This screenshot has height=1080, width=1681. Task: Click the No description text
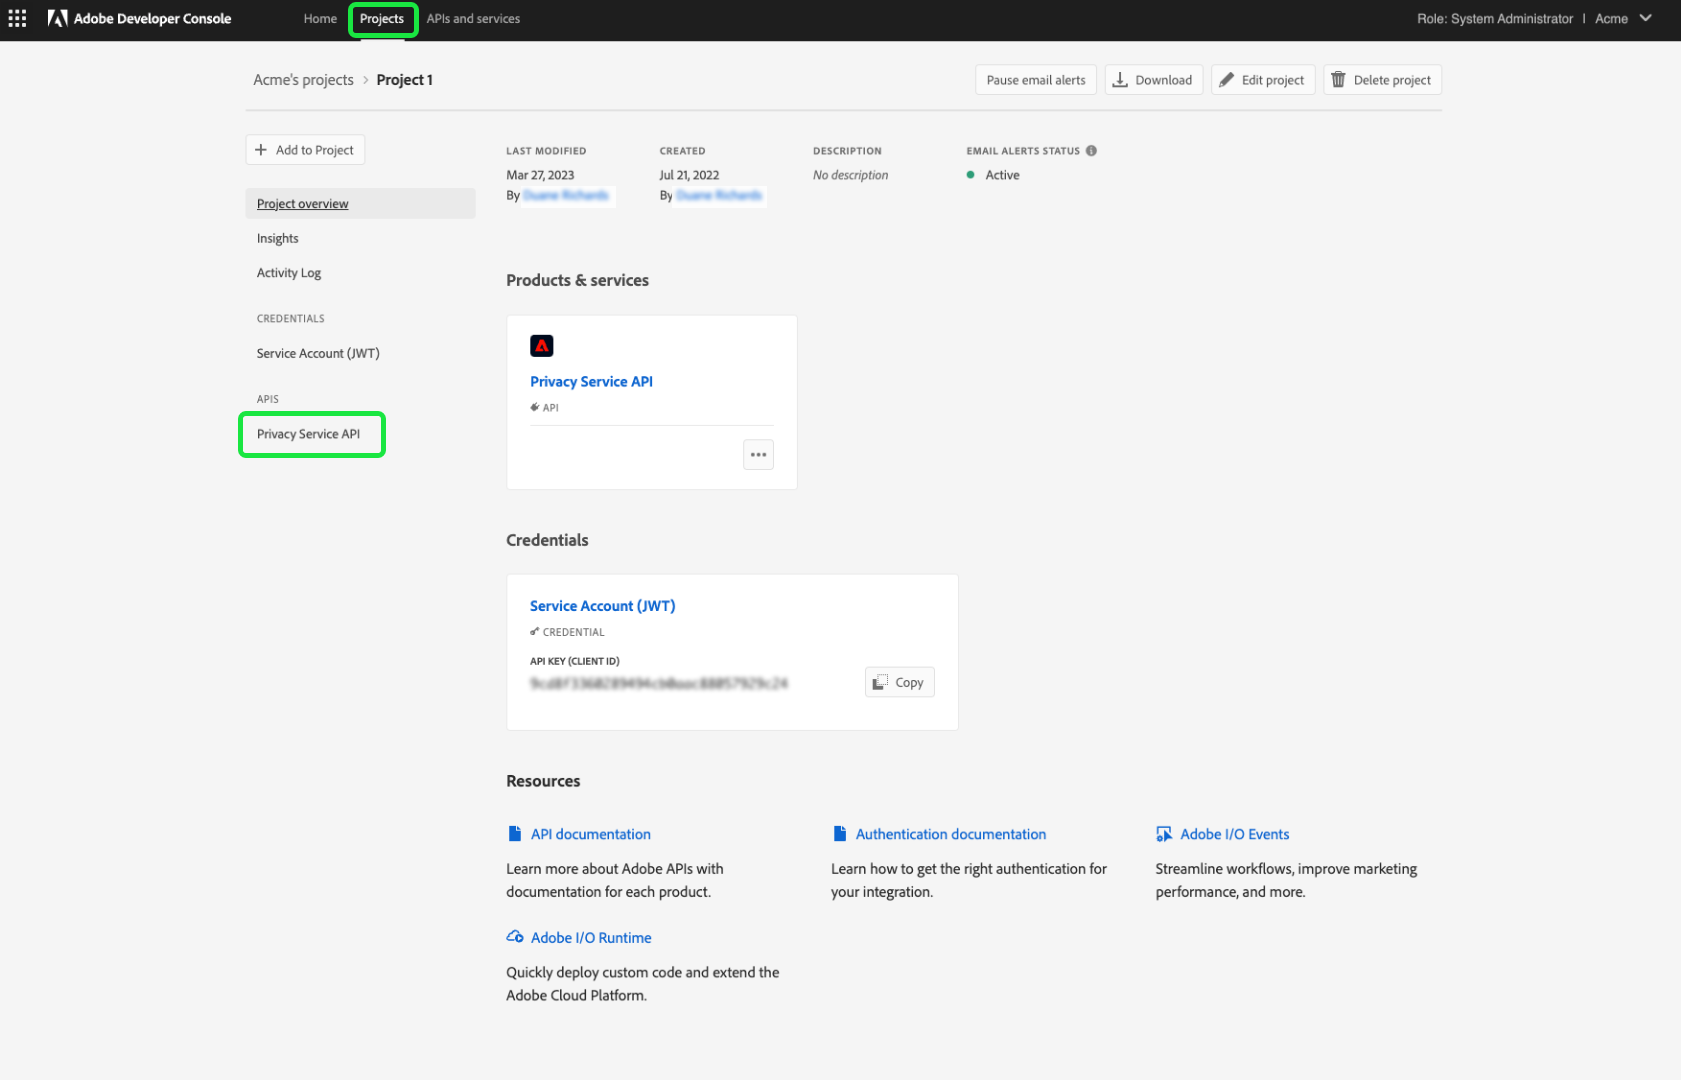point(850,175)
